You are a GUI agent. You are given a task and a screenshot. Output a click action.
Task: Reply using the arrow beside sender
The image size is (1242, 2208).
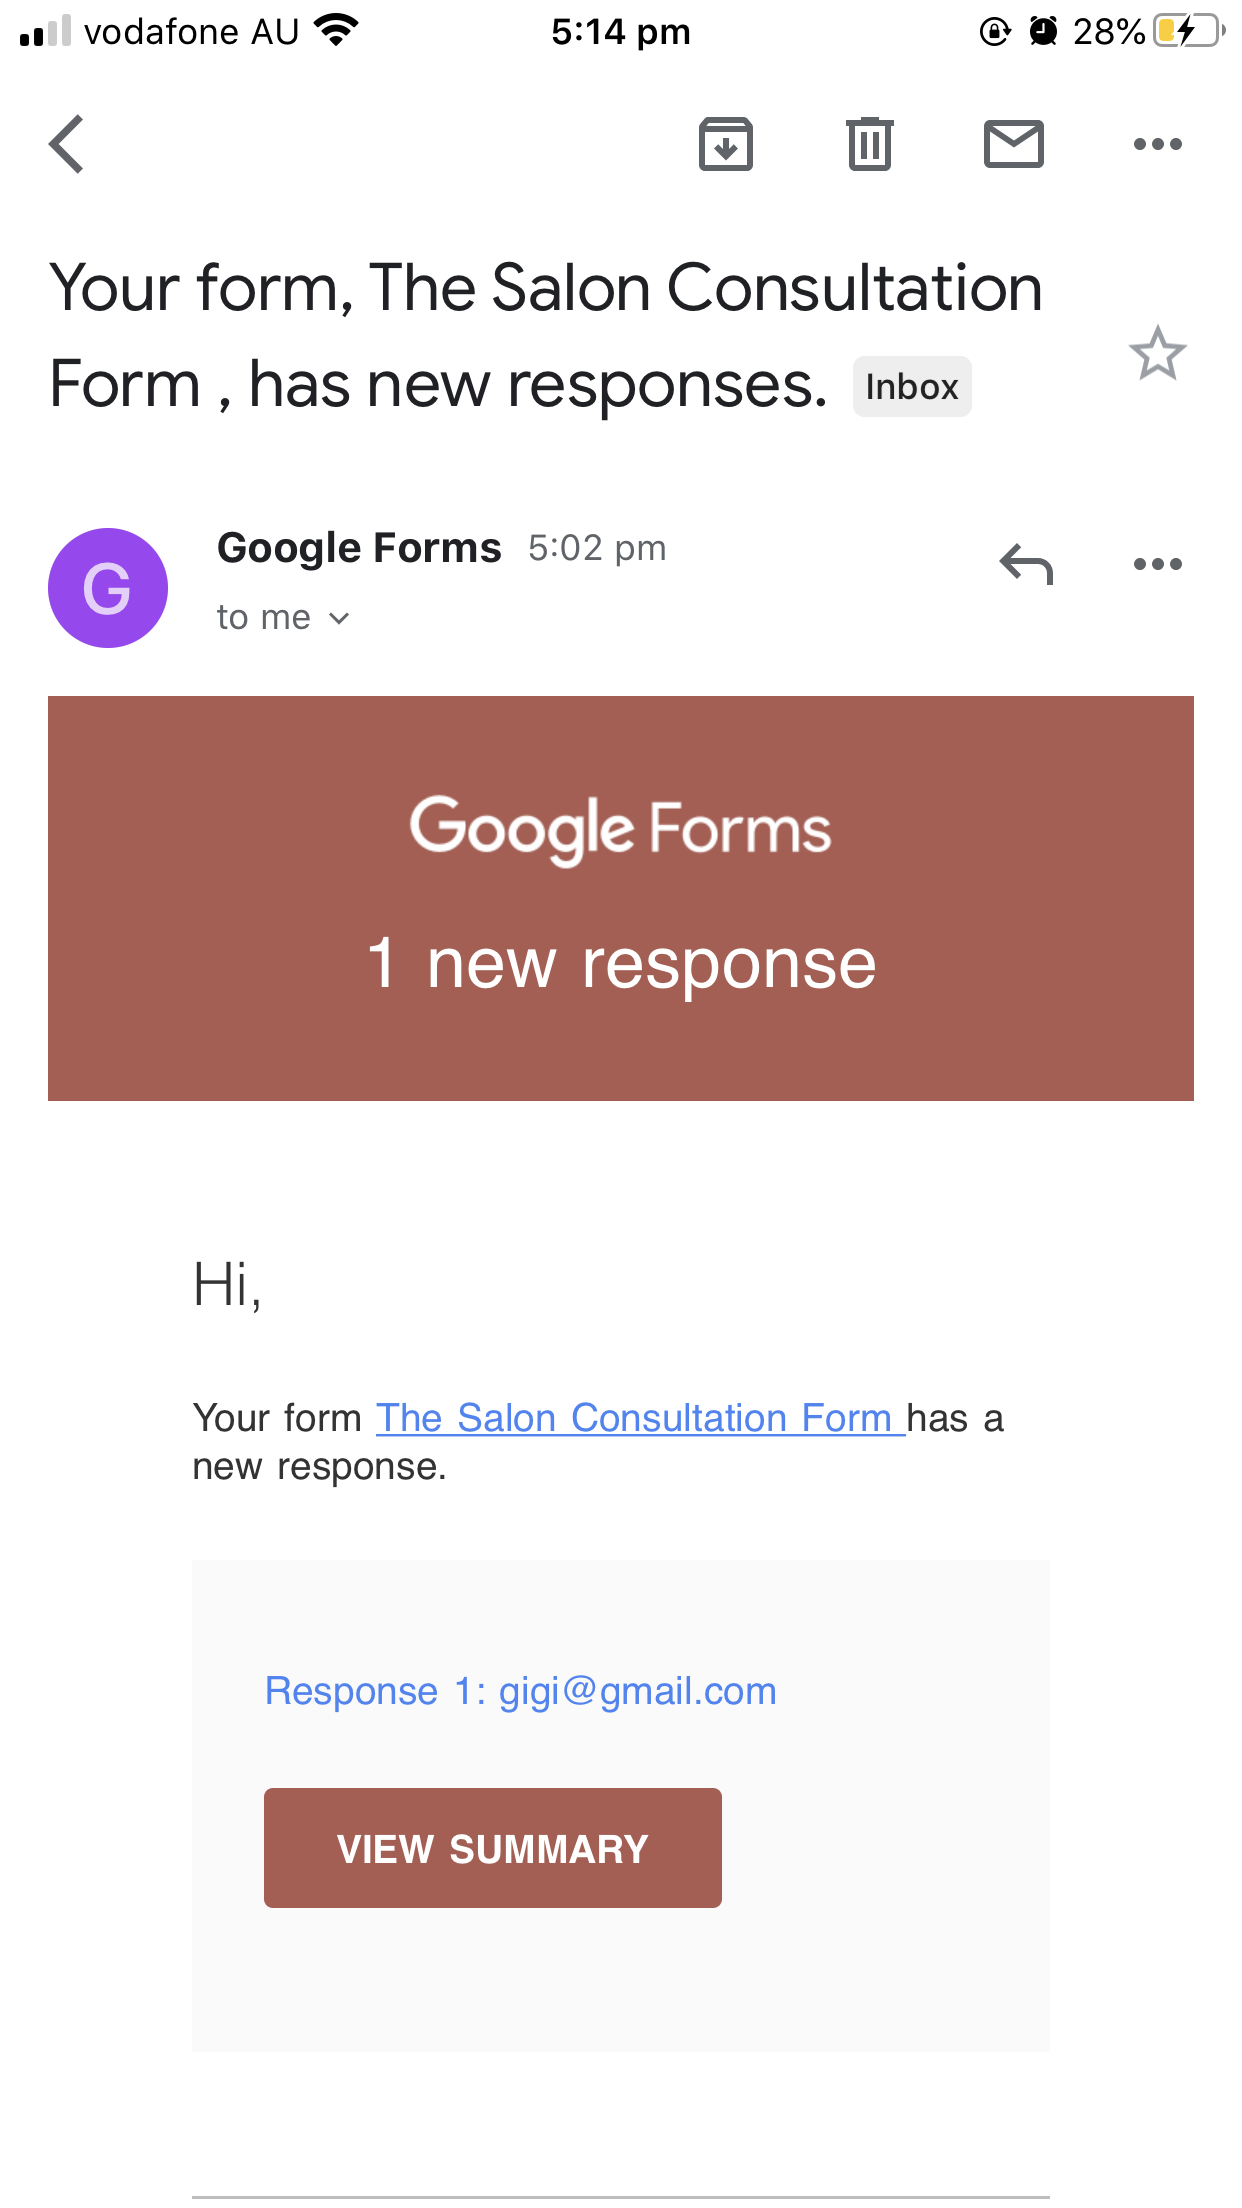tap(1026, 564)
